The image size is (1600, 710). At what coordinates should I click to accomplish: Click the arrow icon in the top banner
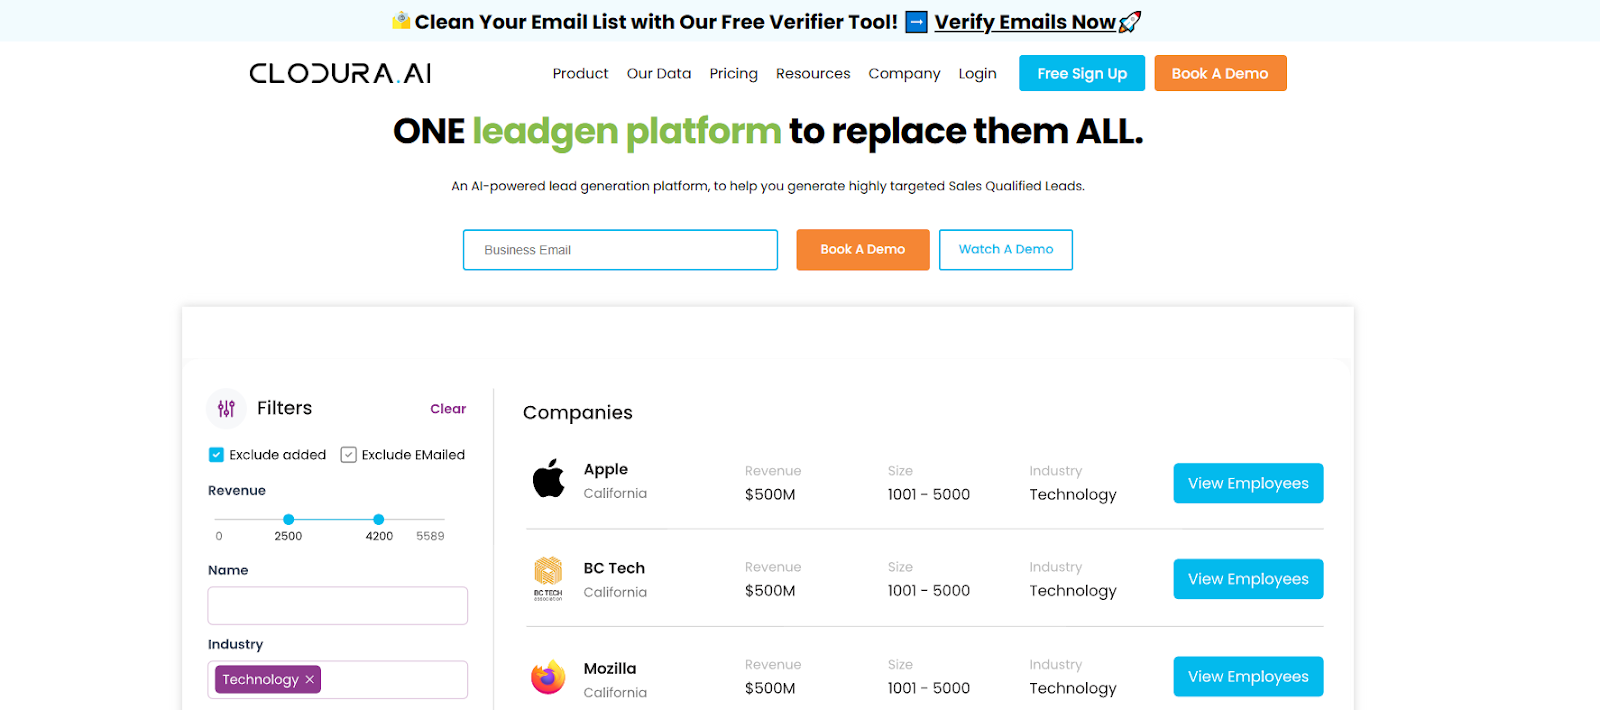[x=916, y=22]
